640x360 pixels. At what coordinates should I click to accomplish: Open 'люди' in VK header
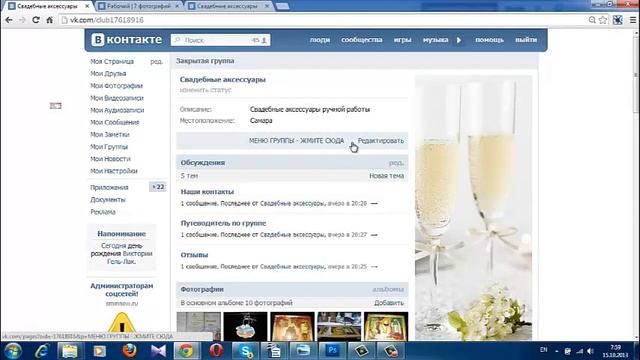[x=320, y=40]
